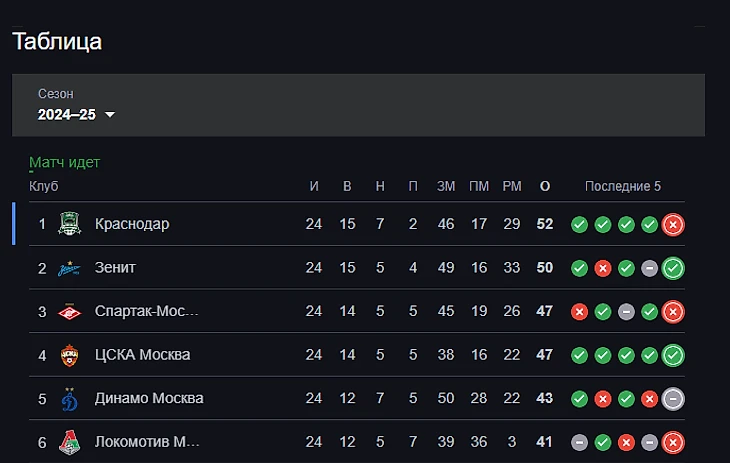Image resolution: width=730 pixels, height=463 pixels.
Task: Click Dinamo Moscow's latest match gray draw icon
Action: 673,398
